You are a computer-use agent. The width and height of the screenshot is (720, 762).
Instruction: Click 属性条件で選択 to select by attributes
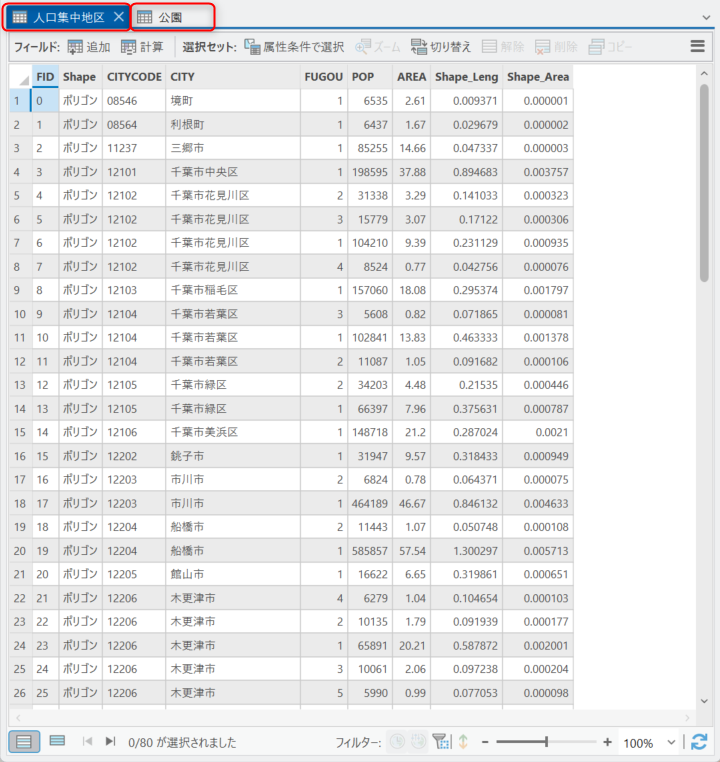pyautogui.click(x=294, y=47)
